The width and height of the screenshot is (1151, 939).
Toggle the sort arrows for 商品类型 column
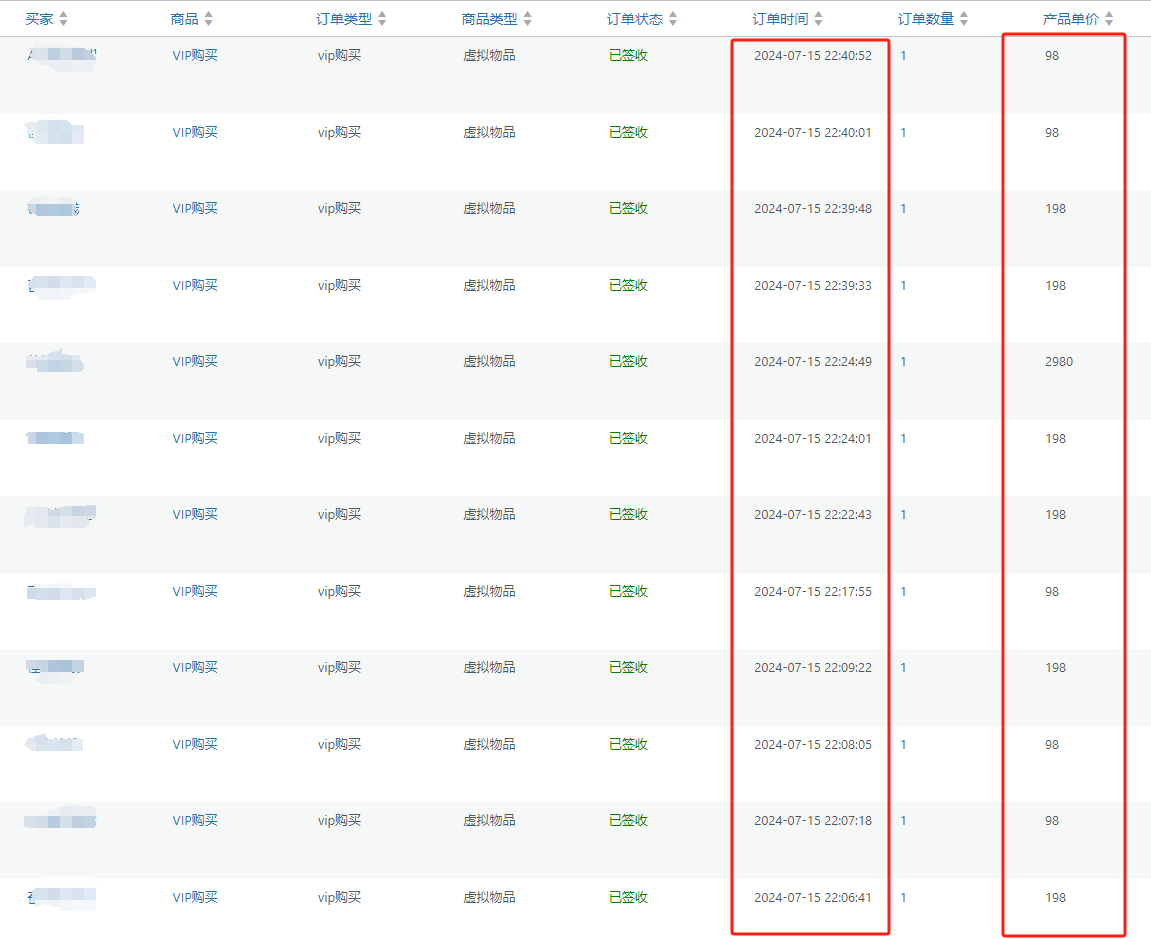(x=527, y=19)
